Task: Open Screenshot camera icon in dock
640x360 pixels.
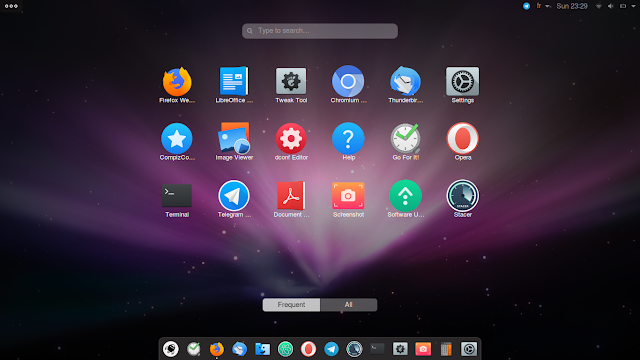Action: (423, 349)
